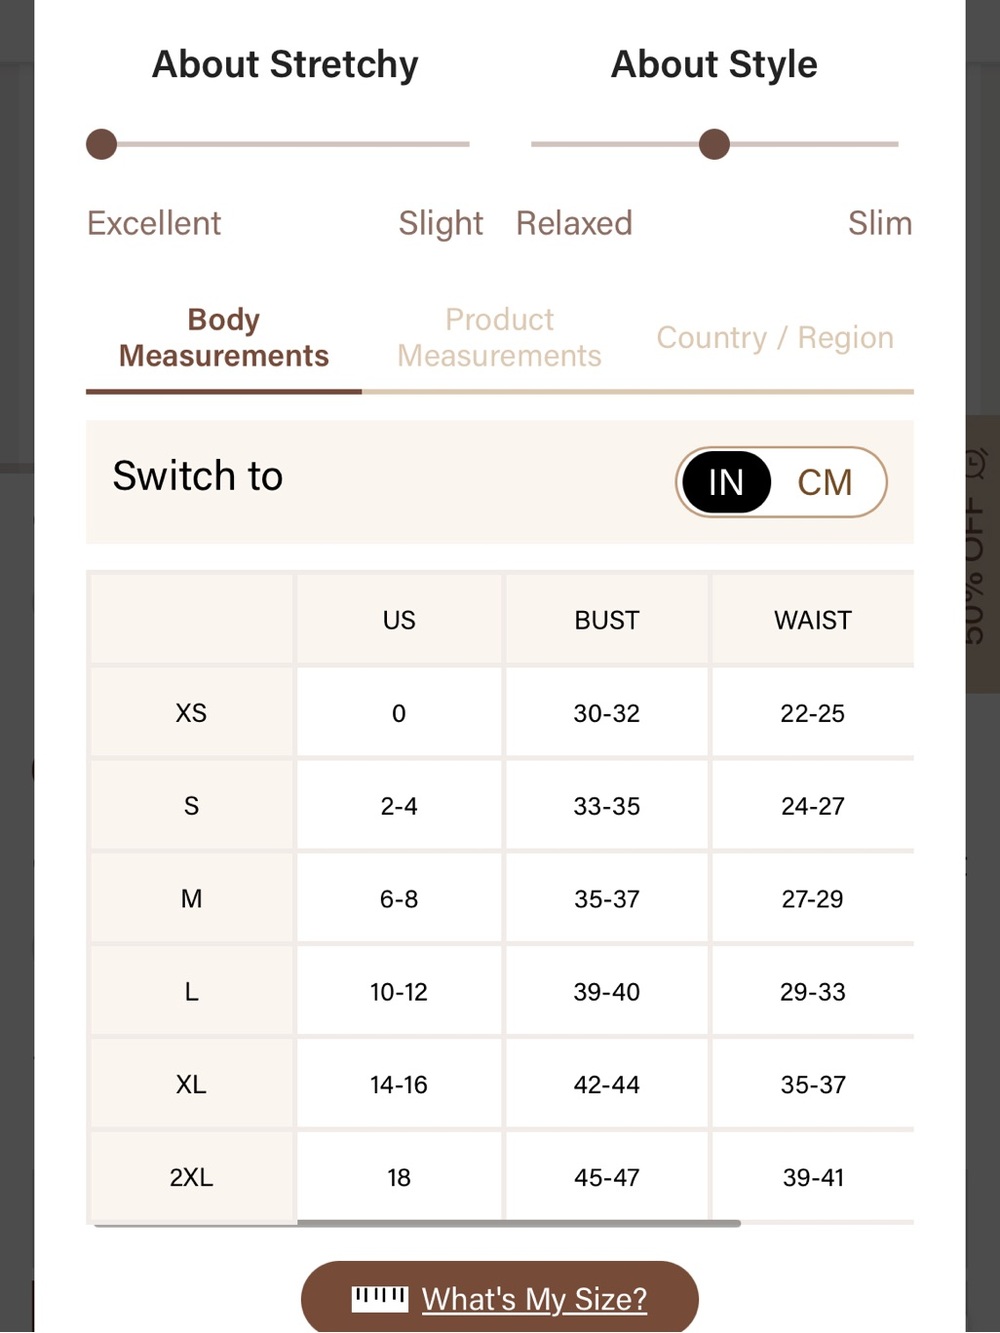1000x1333 pixels.
Task: Click the About Style slider handle
Action: [714, 144]
